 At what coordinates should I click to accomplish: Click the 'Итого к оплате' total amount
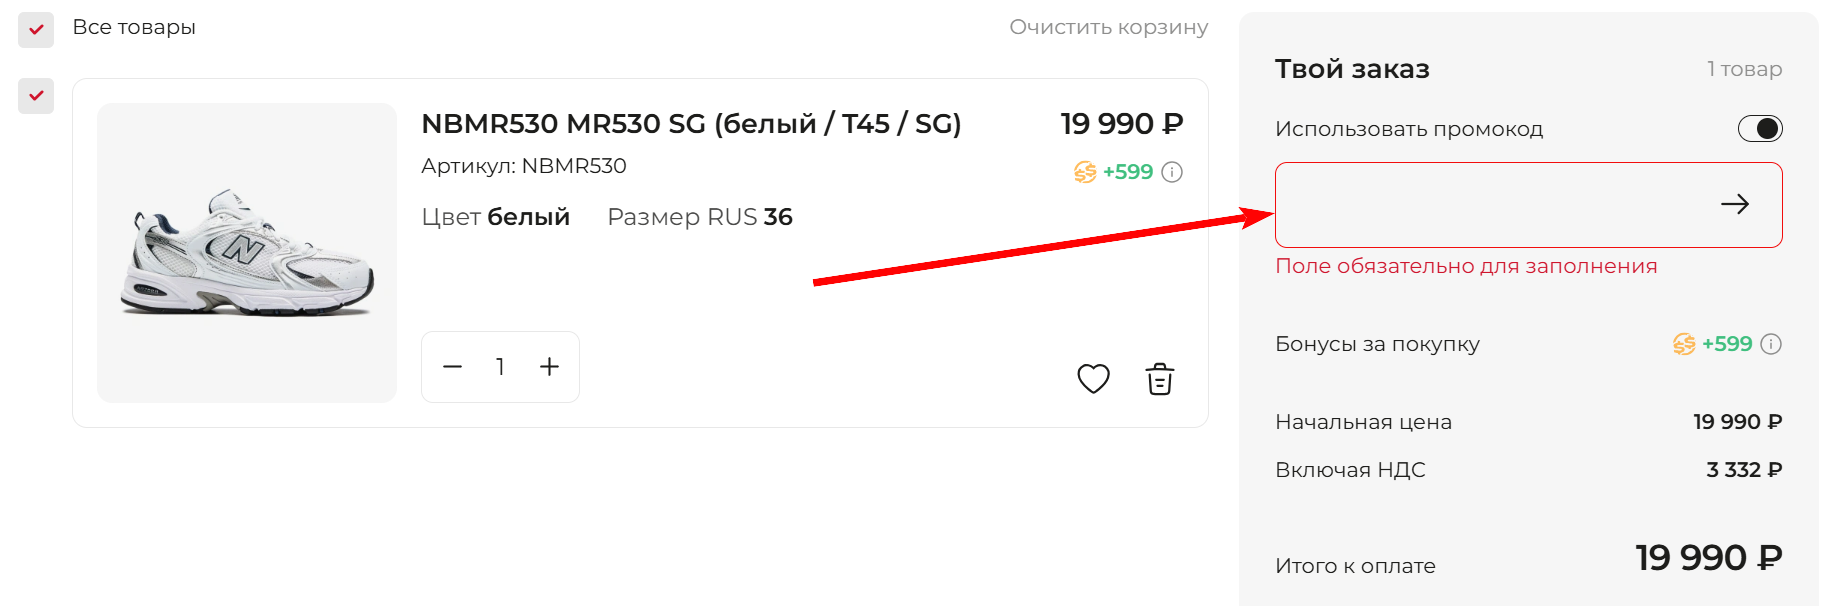(1708, 557)
